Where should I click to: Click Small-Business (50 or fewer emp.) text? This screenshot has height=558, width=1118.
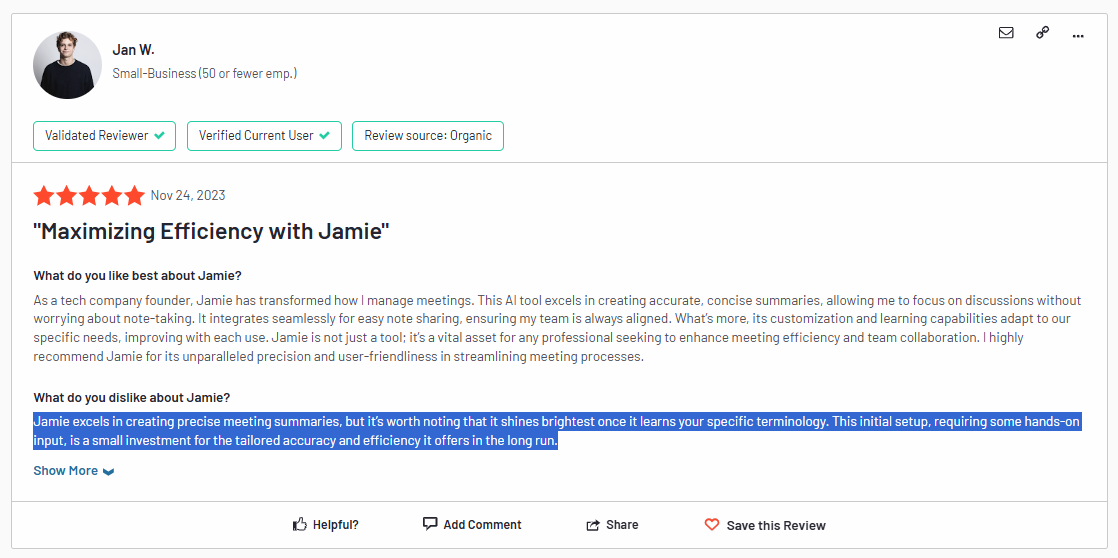205,73
